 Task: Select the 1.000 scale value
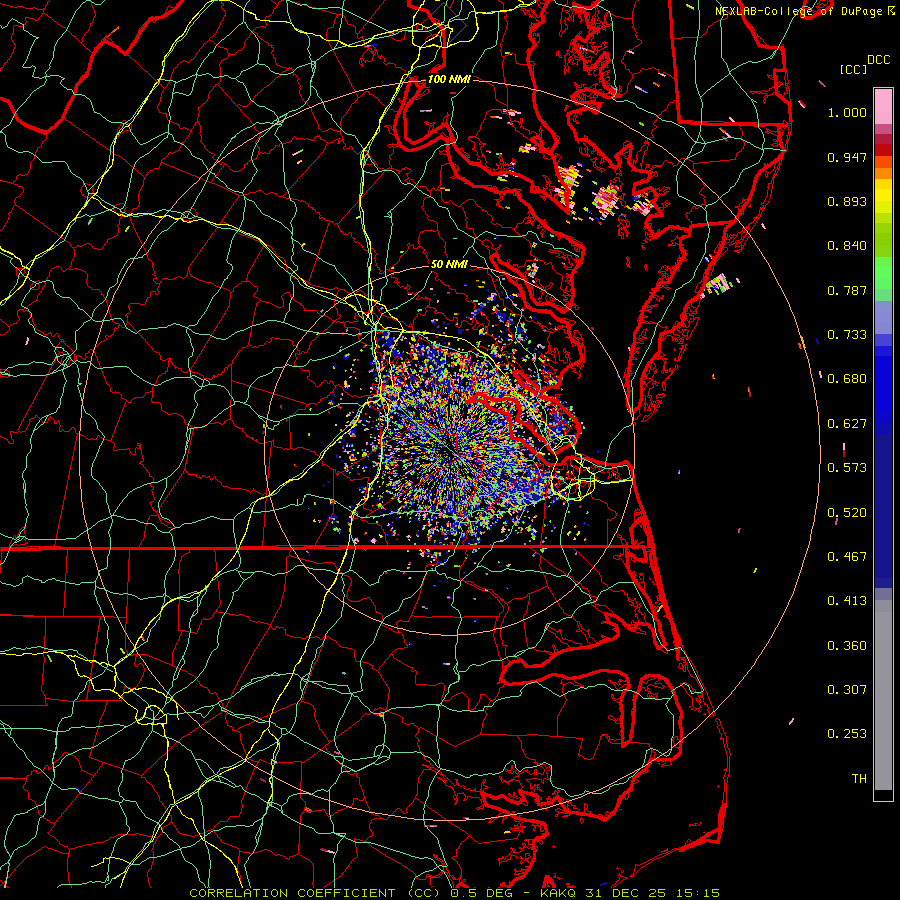[847, 112]
